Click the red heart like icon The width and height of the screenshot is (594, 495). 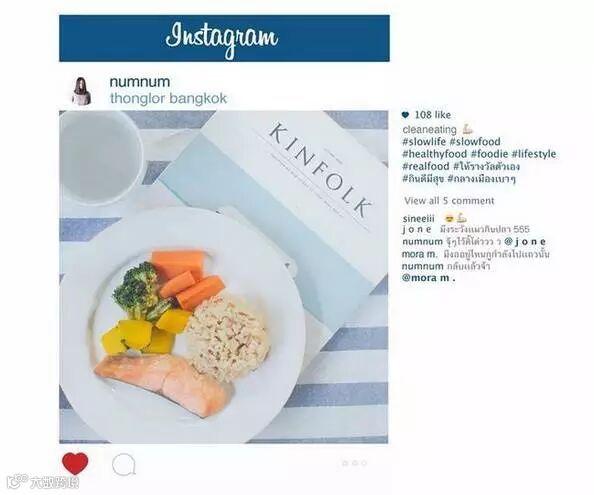[75, 463]
